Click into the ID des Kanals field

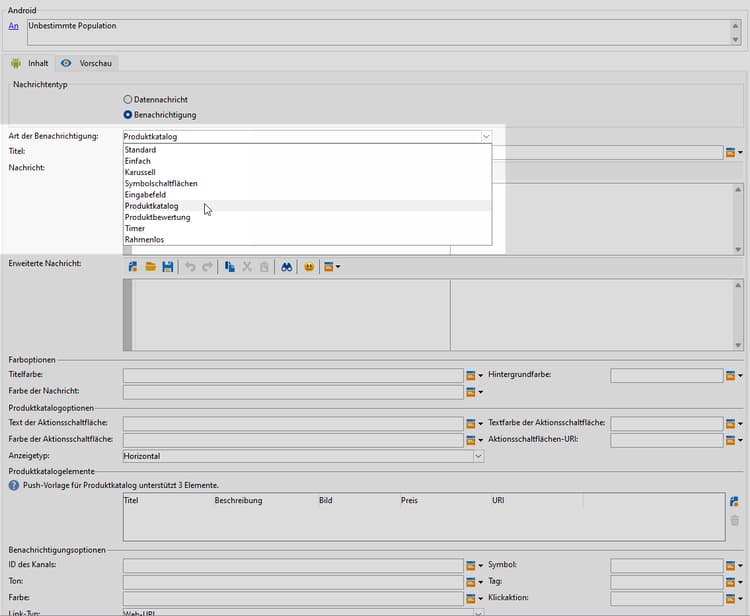[293, 566]
